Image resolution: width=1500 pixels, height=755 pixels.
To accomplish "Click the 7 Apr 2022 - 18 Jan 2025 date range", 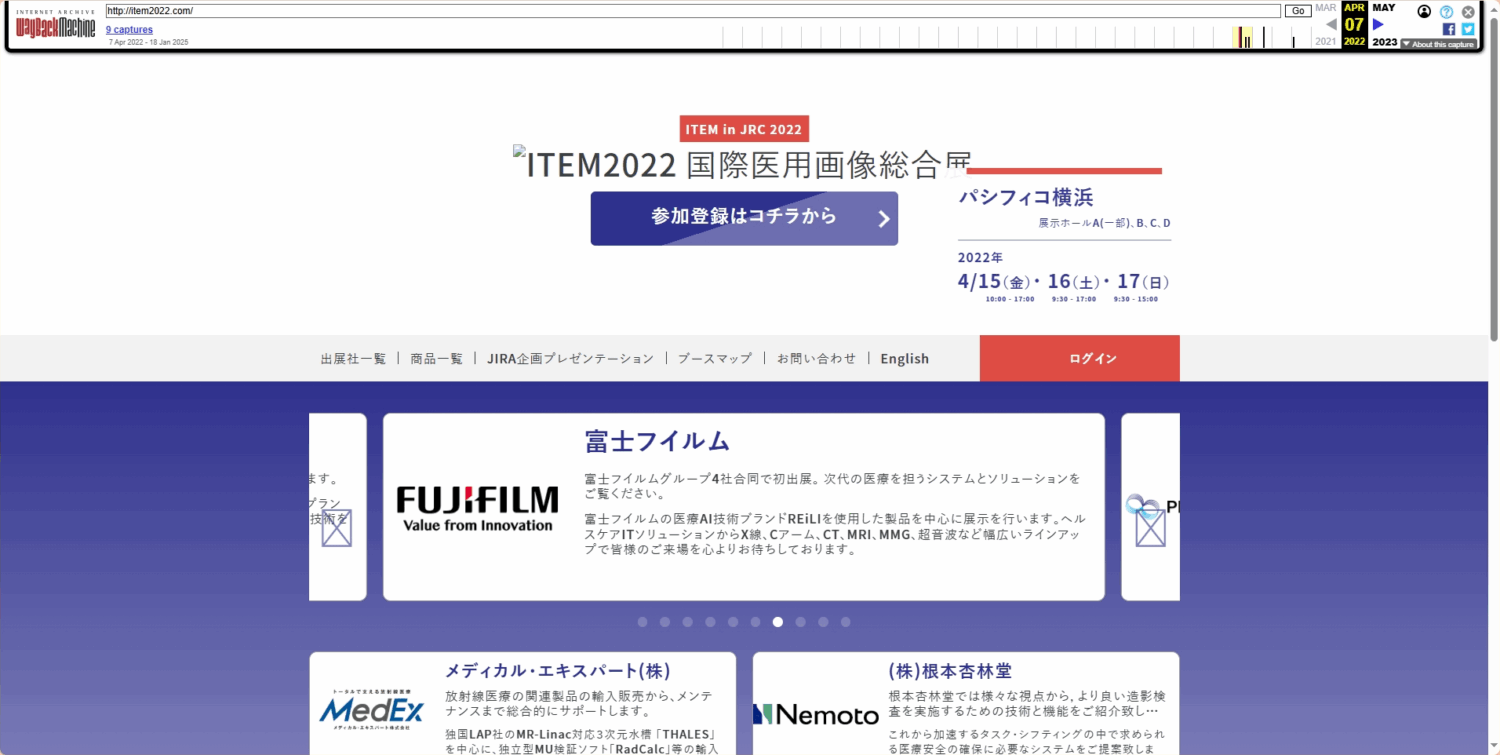I will point(148,42).
